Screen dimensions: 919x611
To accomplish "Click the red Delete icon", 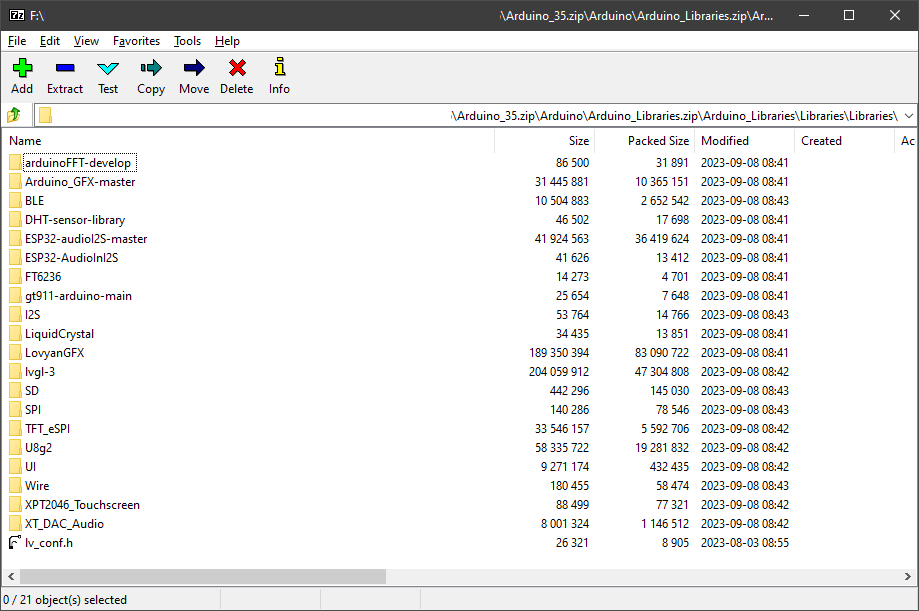I will [237, 68].
